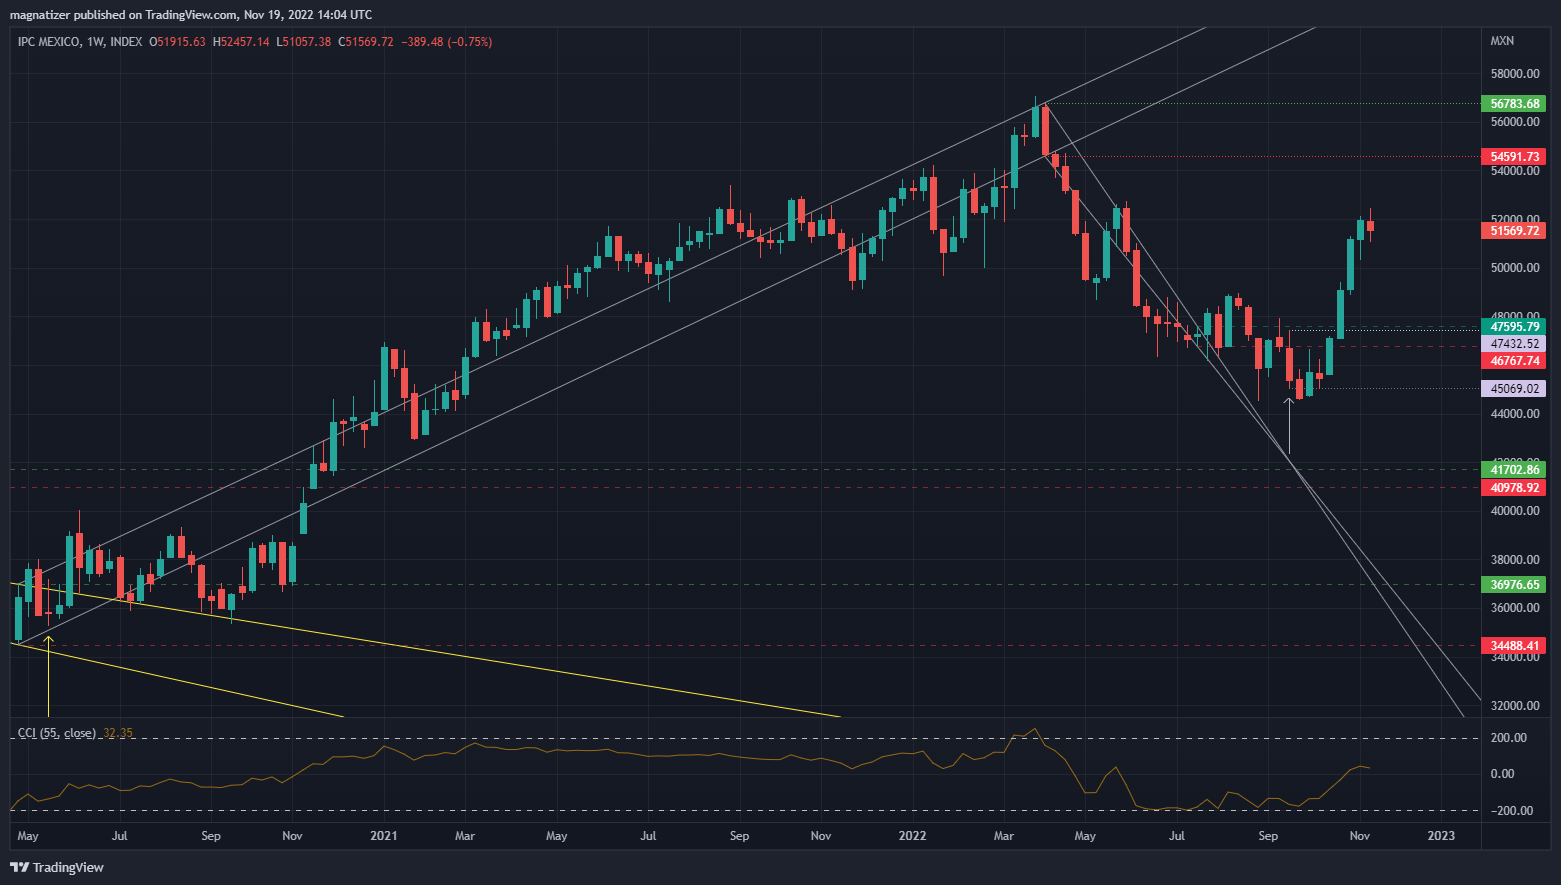
Task: Select the red 34488.41 price label
Action: [1514, 646]
